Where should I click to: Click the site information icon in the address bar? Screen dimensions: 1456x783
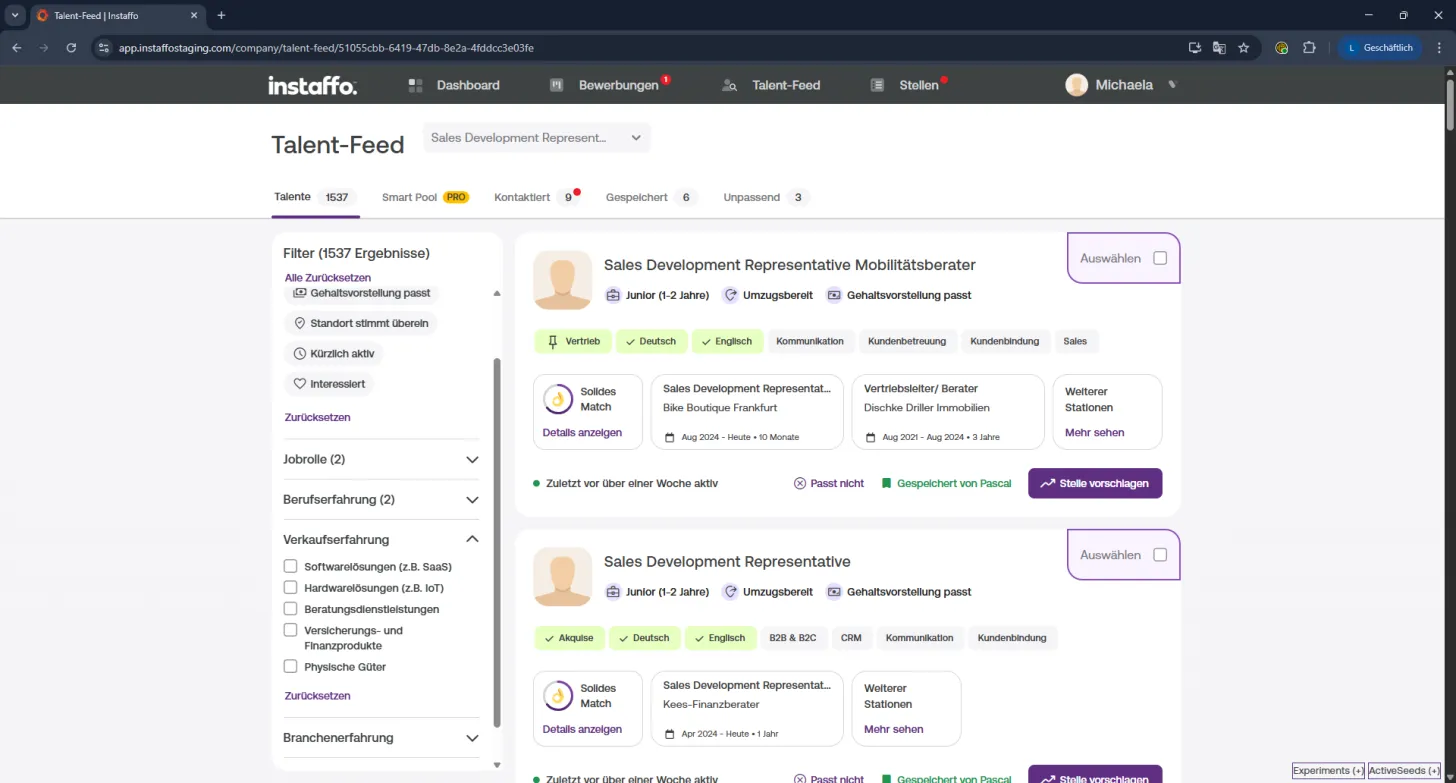tap(103, 47)
